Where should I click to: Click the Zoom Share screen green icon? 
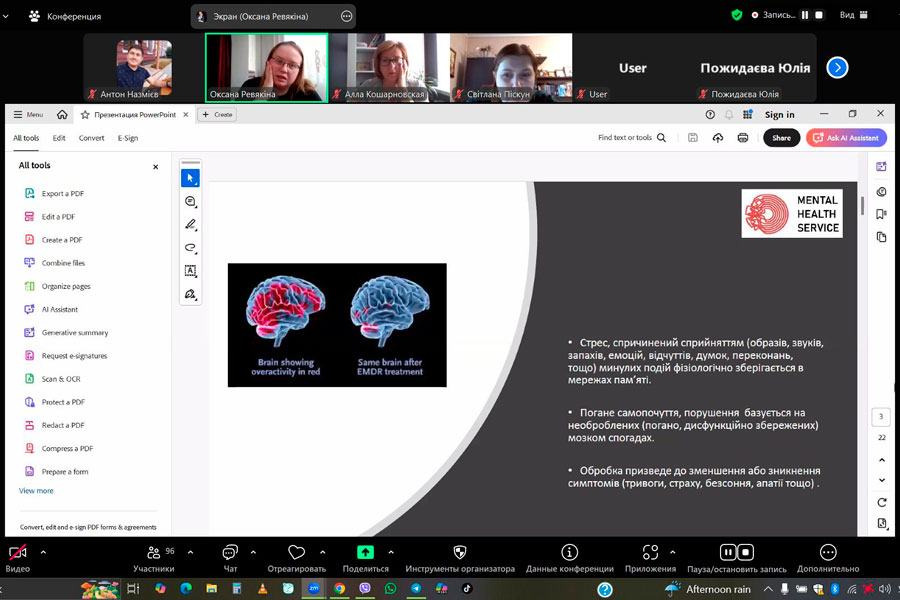365,552
